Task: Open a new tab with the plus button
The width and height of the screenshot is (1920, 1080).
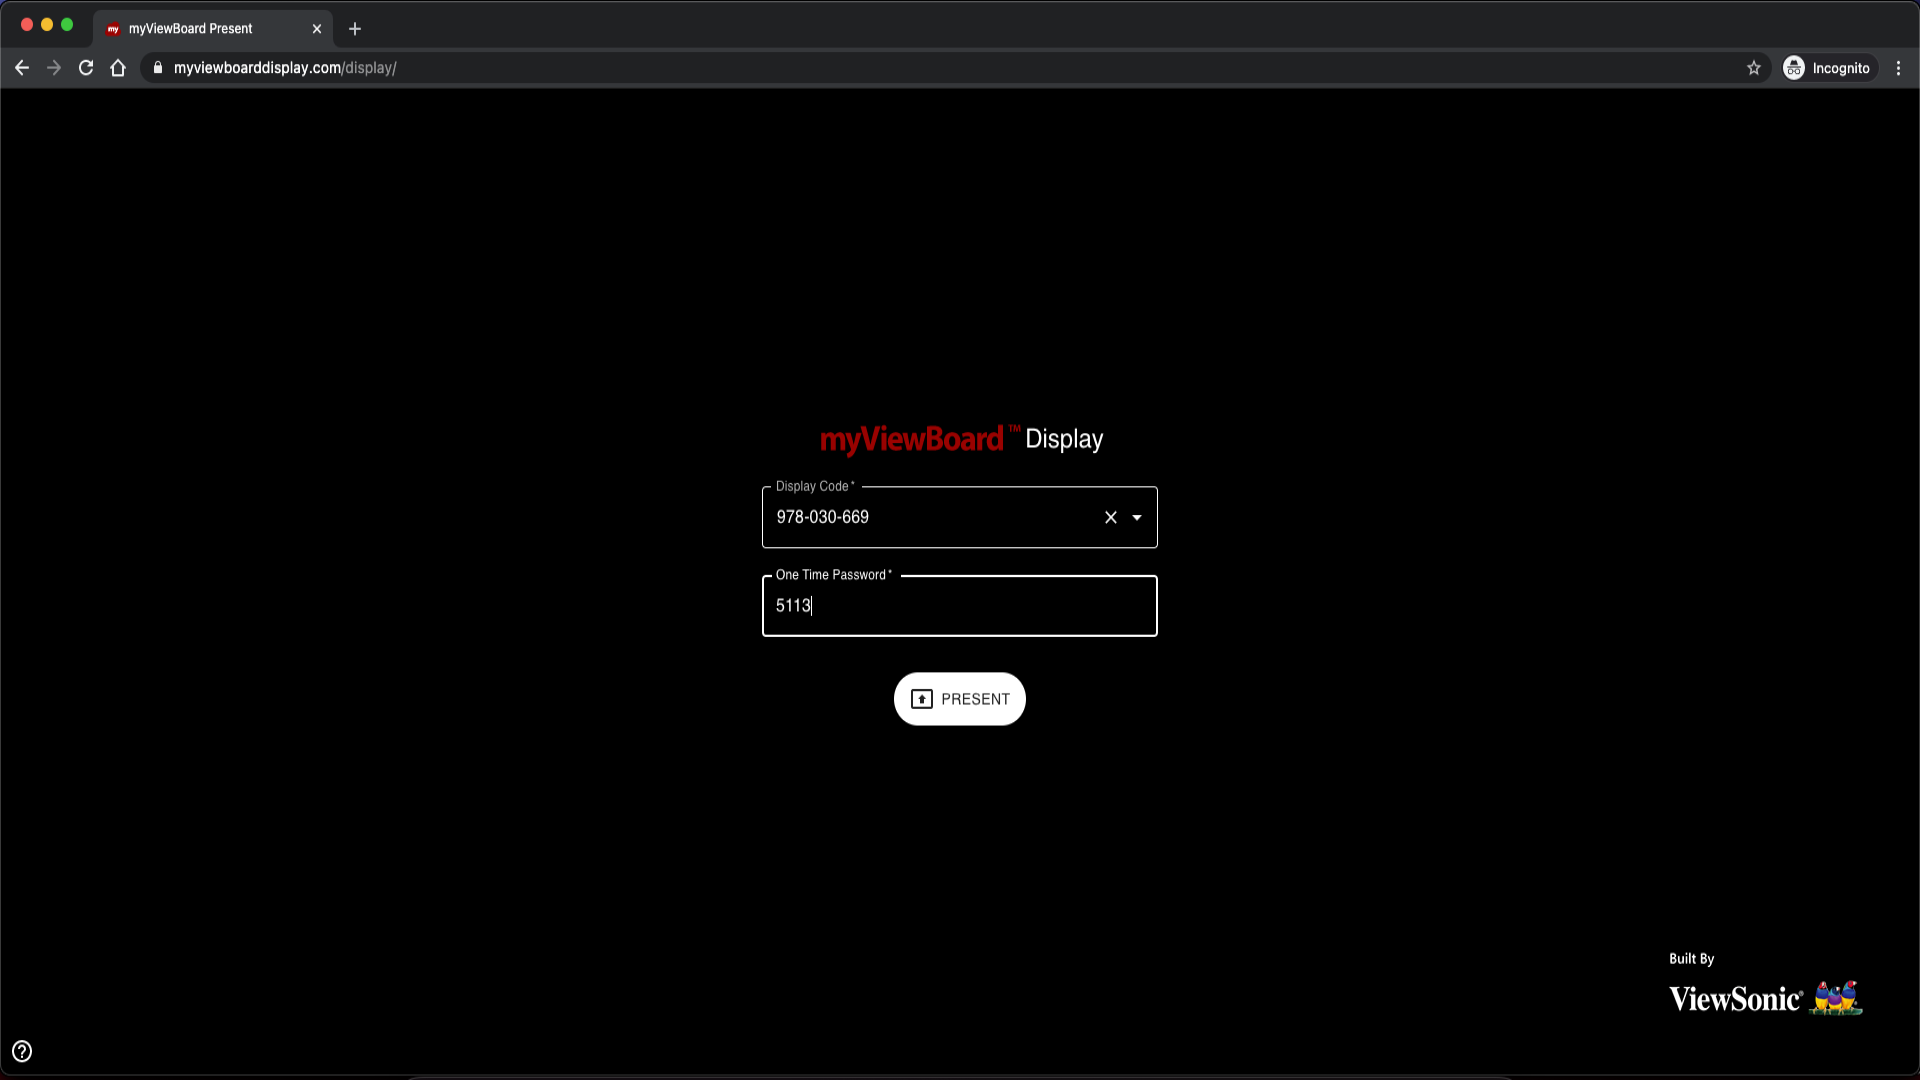Action: (x=354, y=29)
